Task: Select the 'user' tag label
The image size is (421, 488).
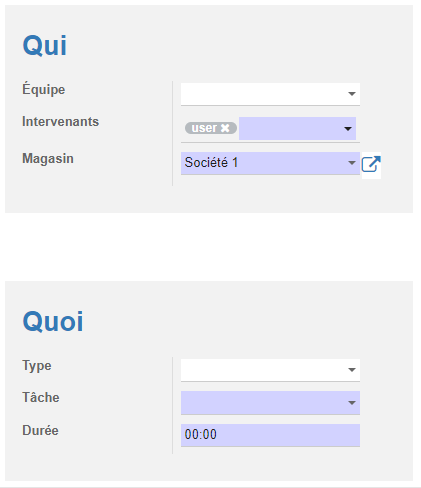Action: pos(204,128)
